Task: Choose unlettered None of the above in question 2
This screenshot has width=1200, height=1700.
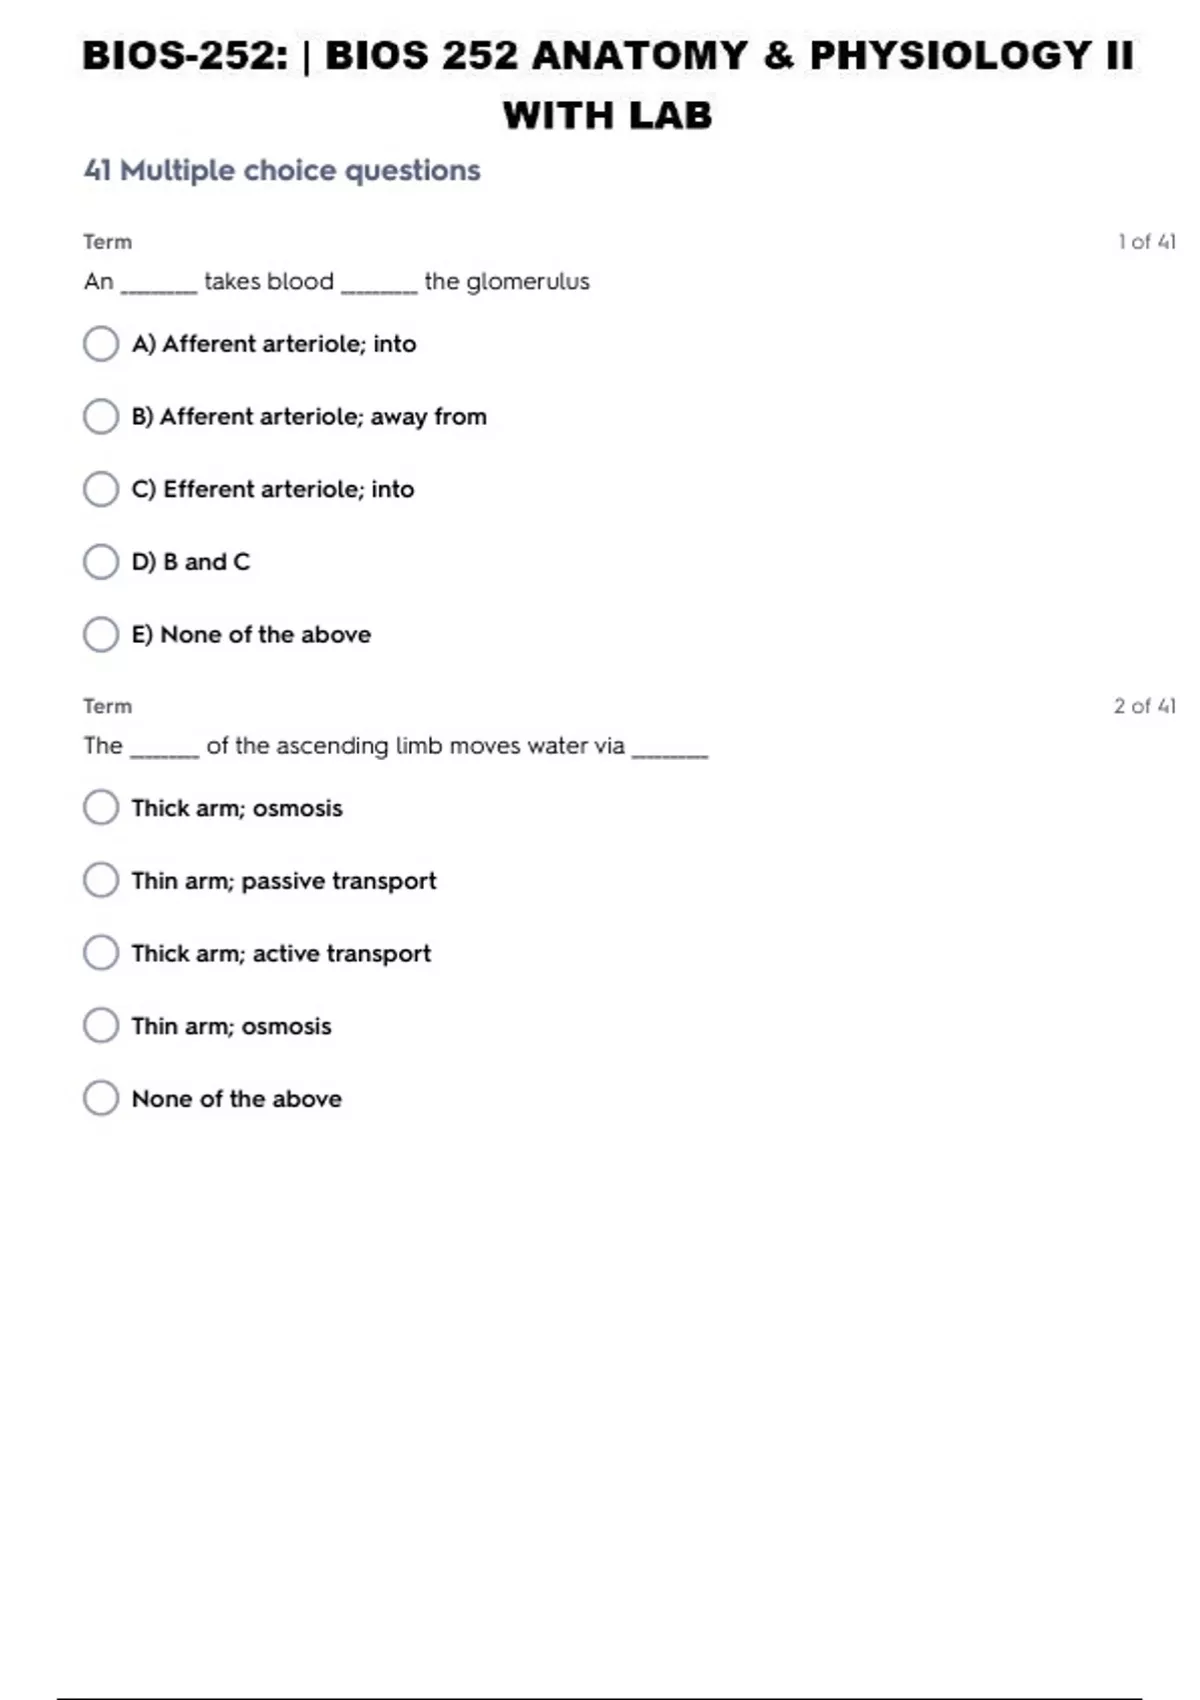Action: pyautogui.click(x=101, y=1098)
